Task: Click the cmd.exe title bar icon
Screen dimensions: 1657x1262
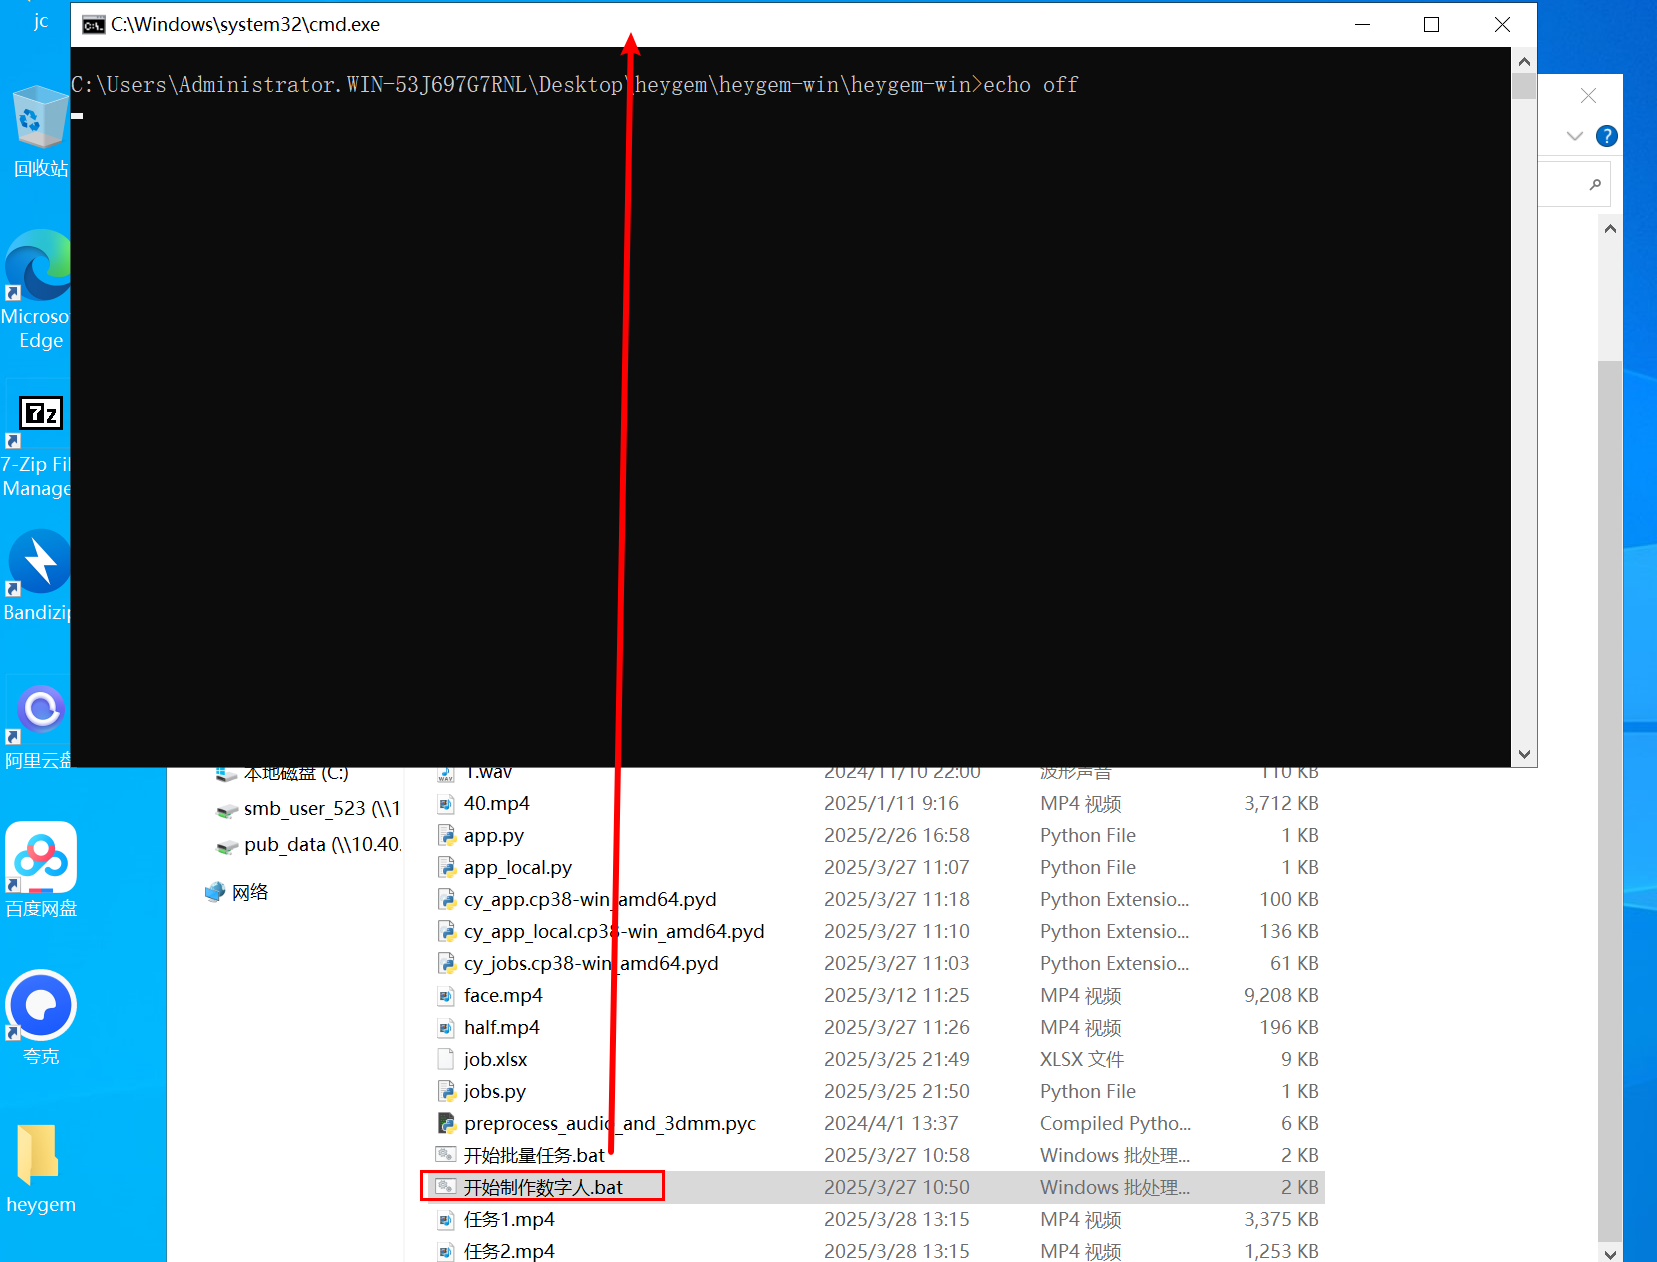Action: coord(93,25)
